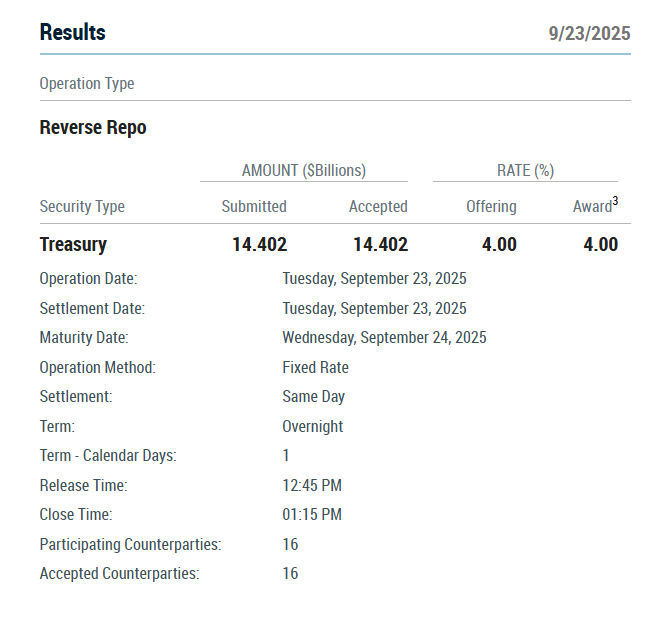Image resolution: width=671 pixels, height=618 pixels.
Task: Click the Operation Date: label
Action: pyautogui.click(x=89, y=279)
